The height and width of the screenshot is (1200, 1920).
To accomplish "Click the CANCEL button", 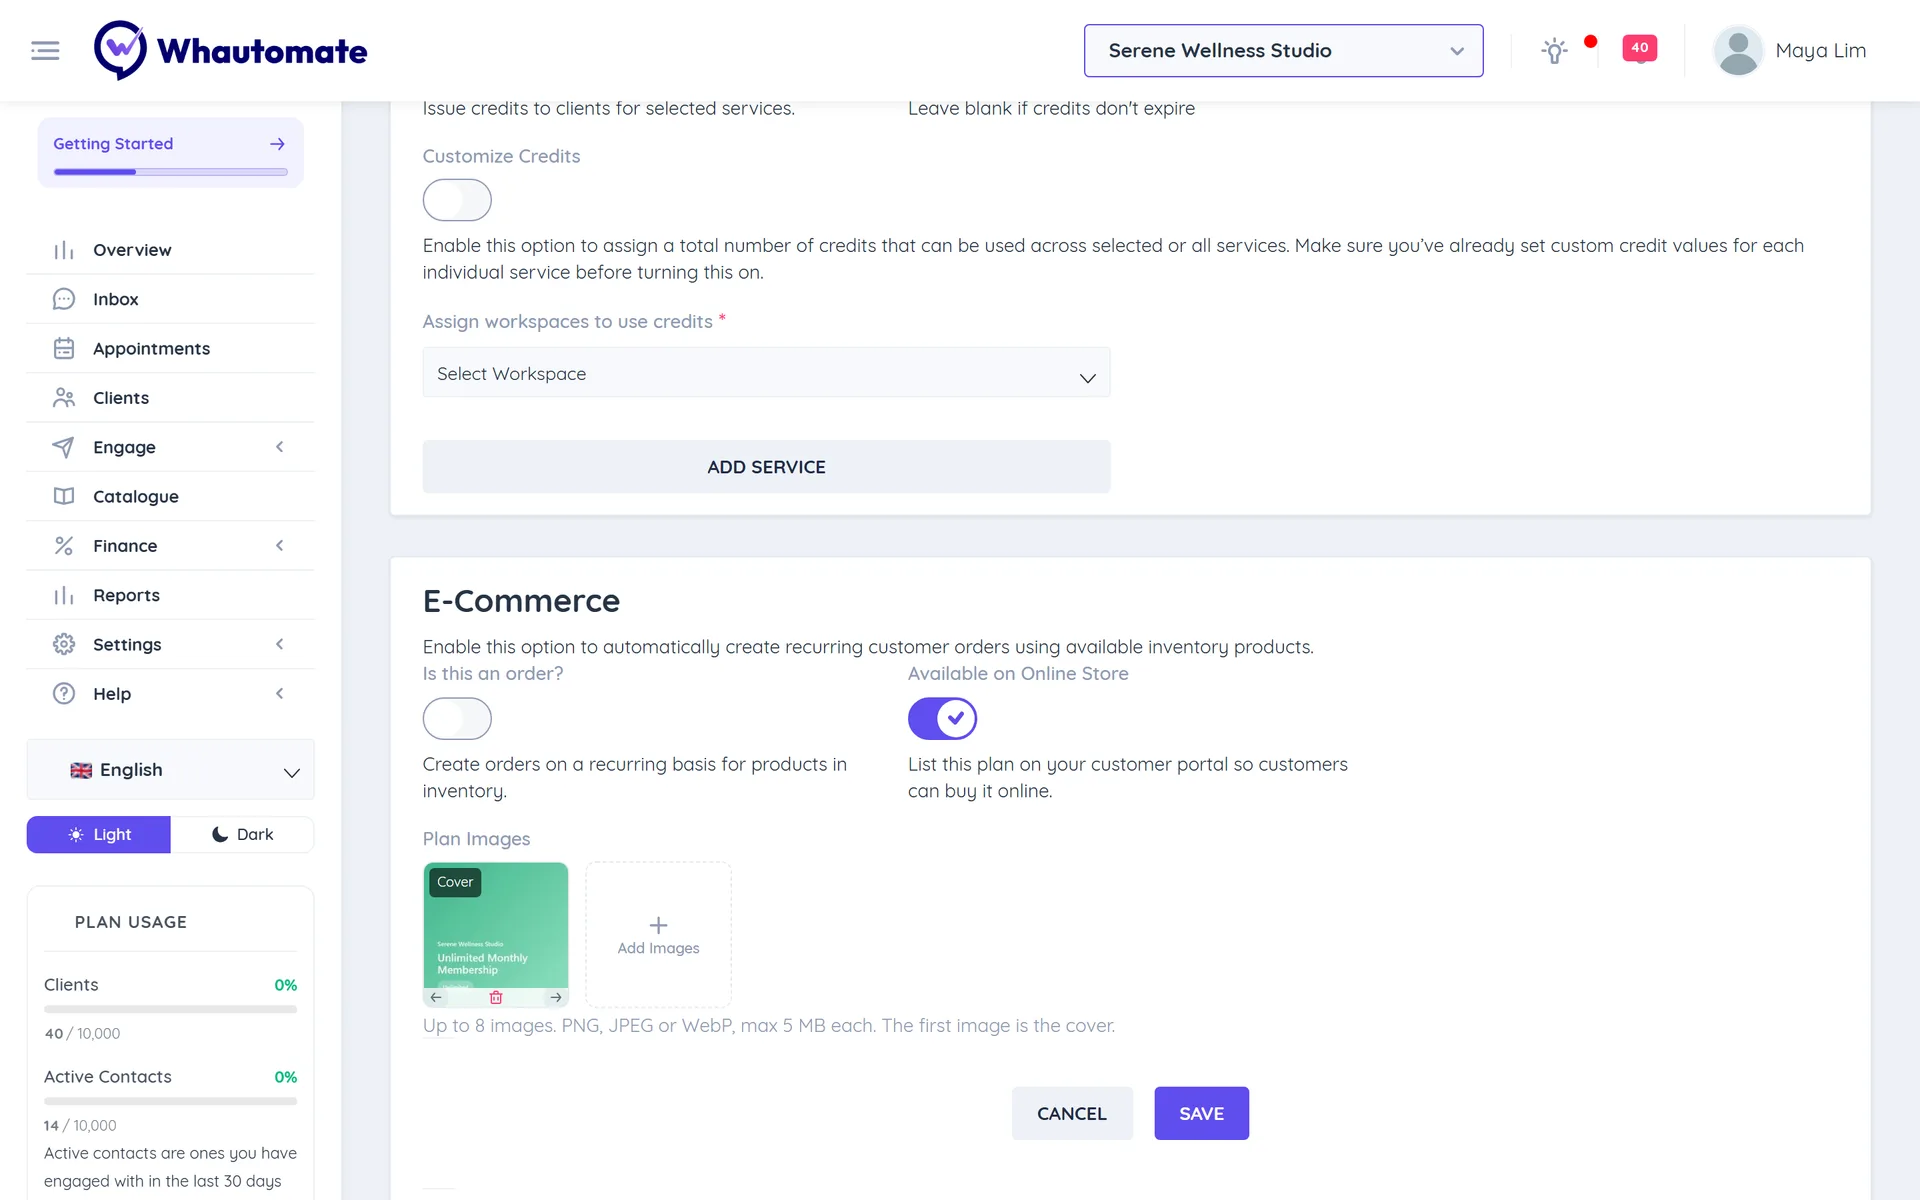I will click(x=1072, y=1113).
